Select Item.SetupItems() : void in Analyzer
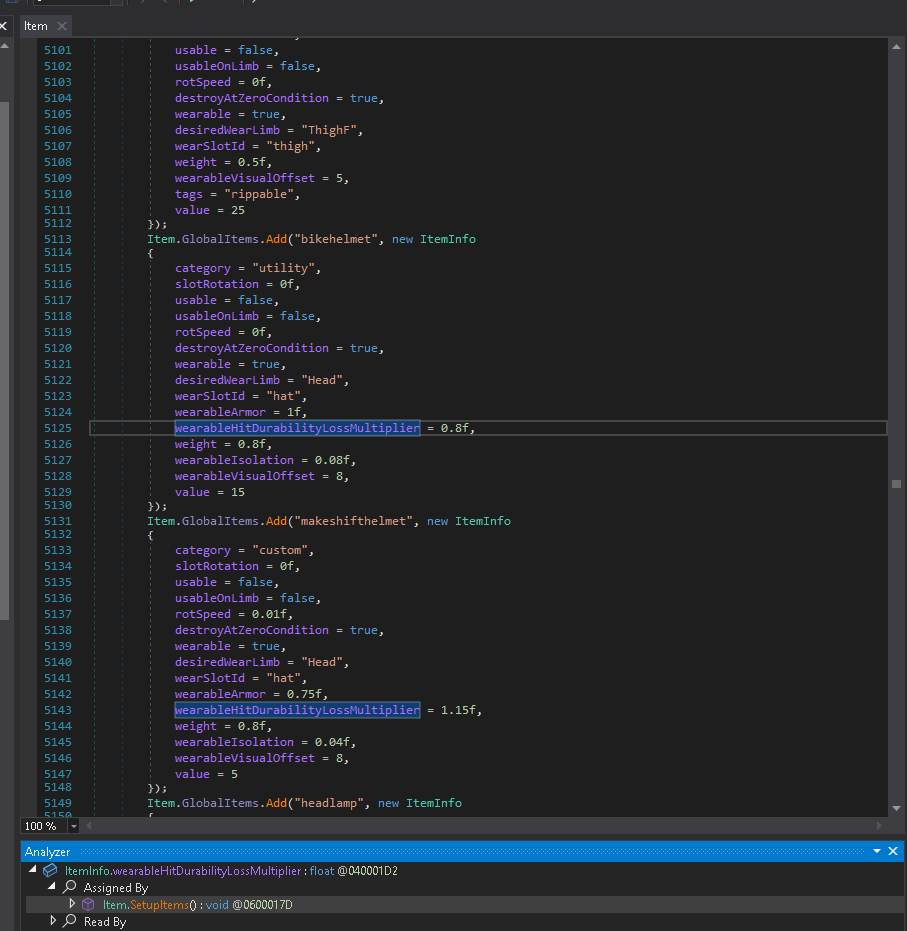Screen dimensions: 907x931 pos(198,905)
